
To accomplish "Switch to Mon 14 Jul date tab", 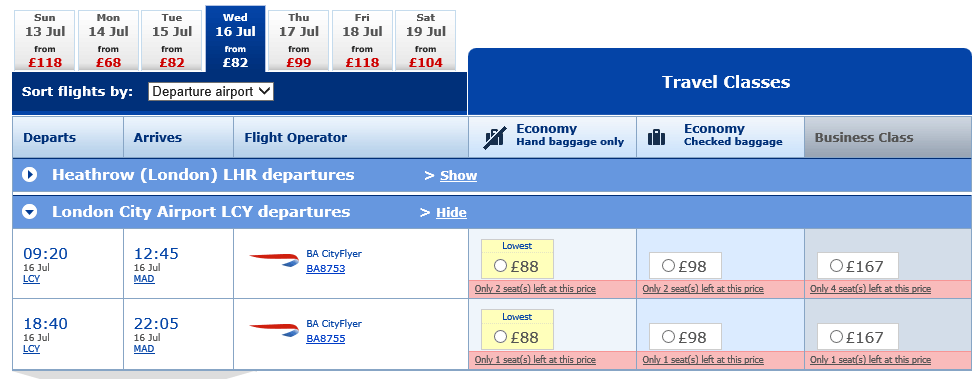I will coord(108,41).
